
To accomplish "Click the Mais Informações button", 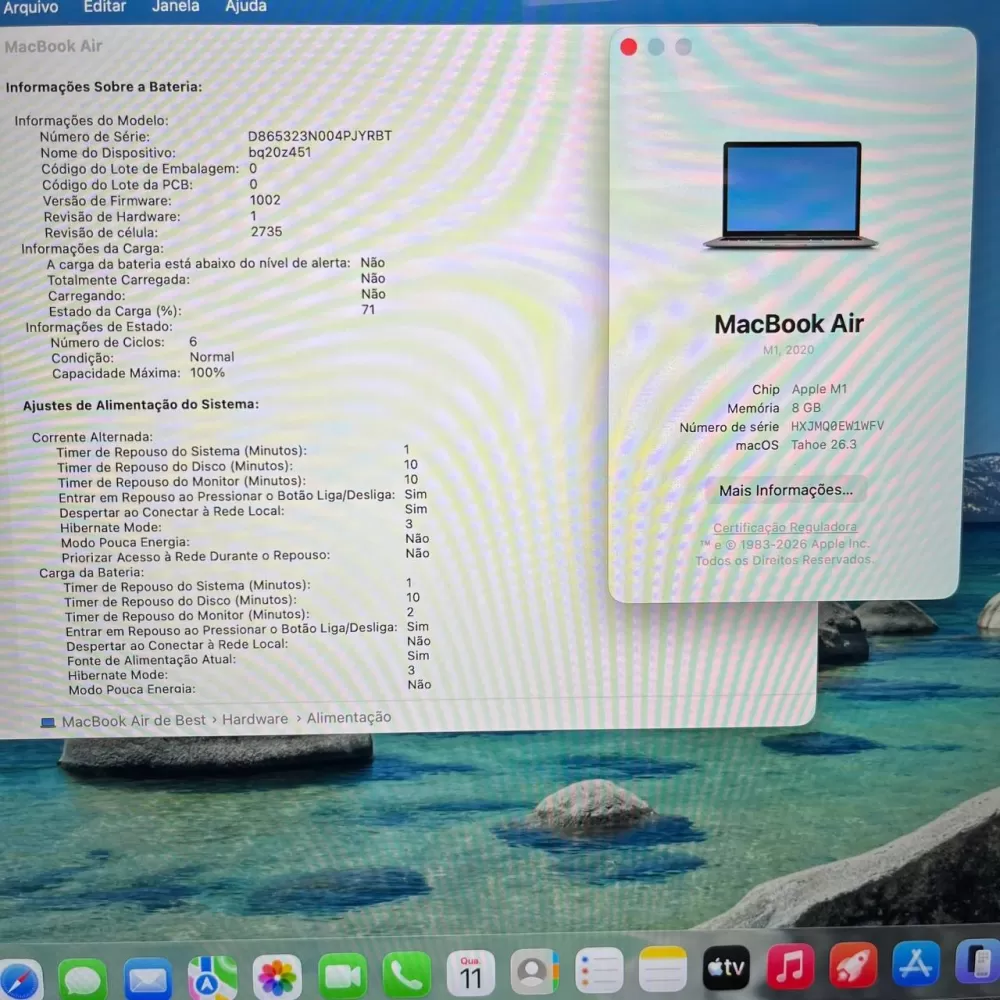I will [x=786, y=490].
